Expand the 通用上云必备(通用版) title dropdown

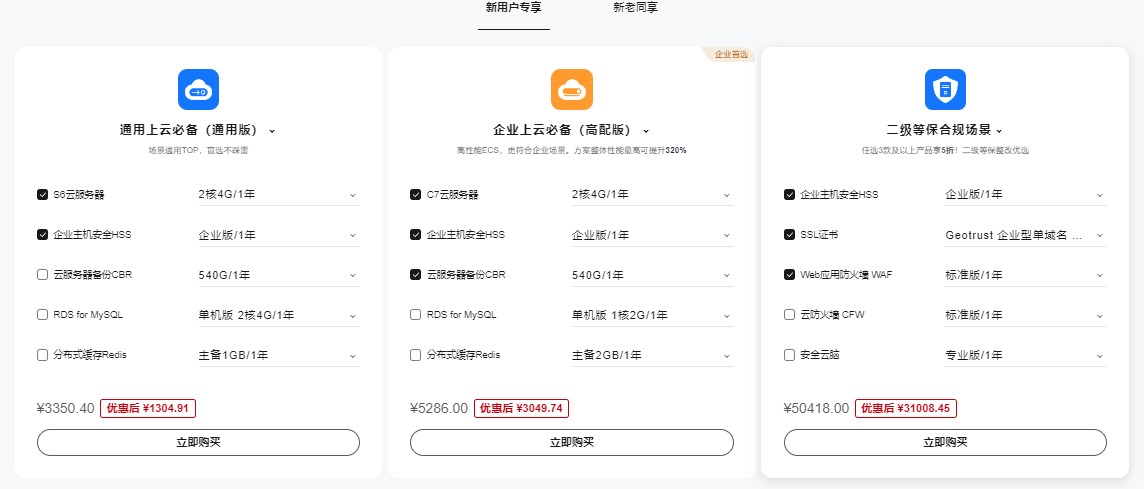(272, 131)
